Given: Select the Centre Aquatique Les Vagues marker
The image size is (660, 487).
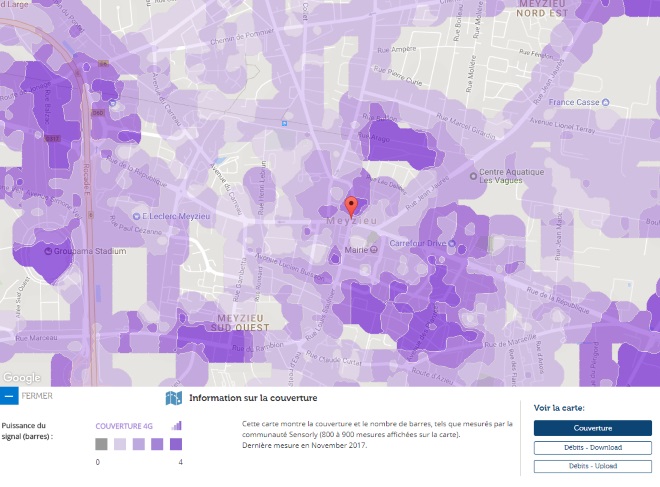Looking at the screenshot, I should 471,176.
